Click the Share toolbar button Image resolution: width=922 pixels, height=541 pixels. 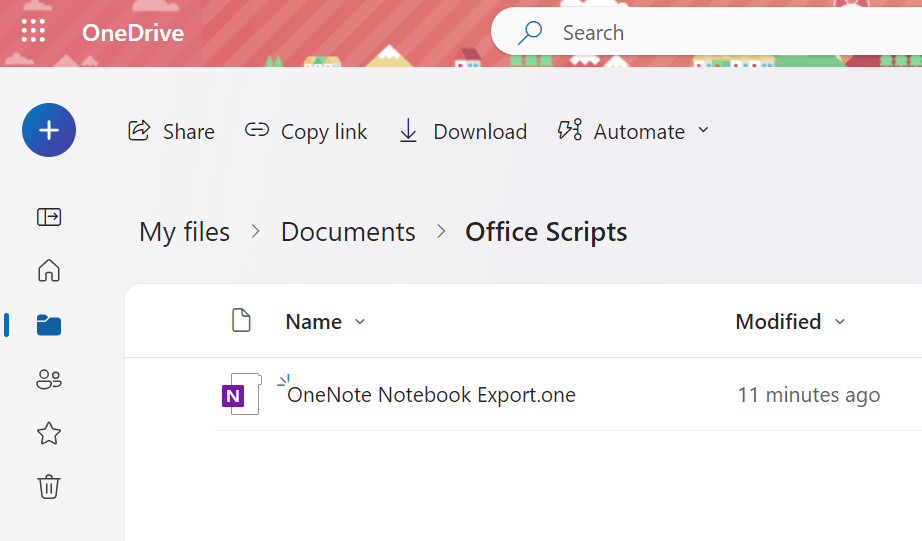[171, 131]
